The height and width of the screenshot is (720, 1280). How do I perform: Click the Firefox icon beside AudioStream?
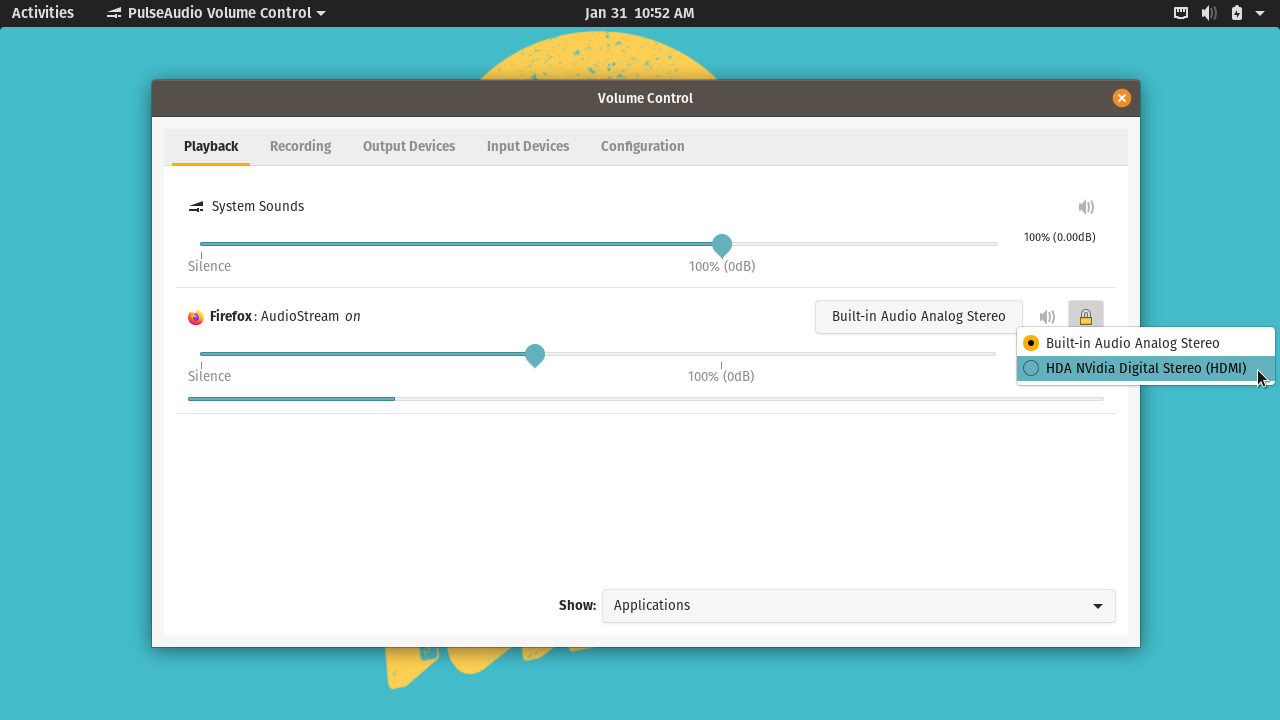pos(194,316)
